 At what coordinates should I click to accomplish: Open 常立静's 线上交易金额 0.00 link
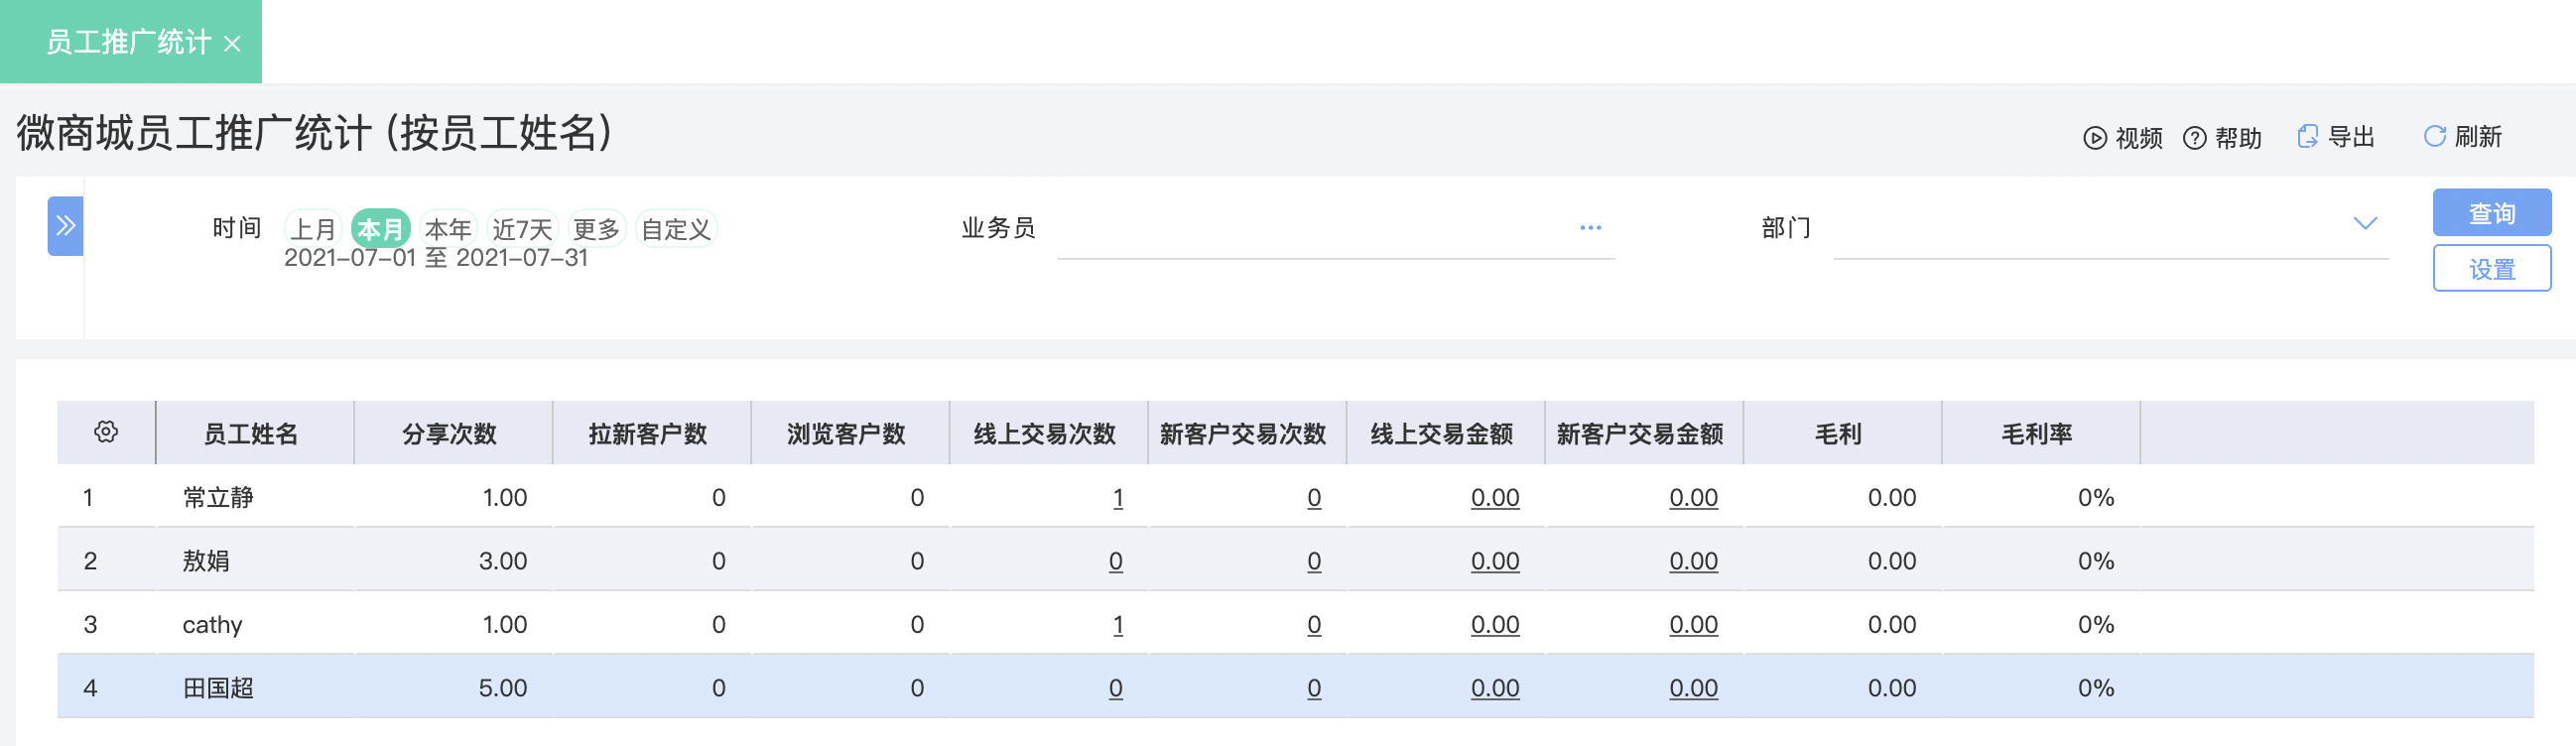(1495, 498)
